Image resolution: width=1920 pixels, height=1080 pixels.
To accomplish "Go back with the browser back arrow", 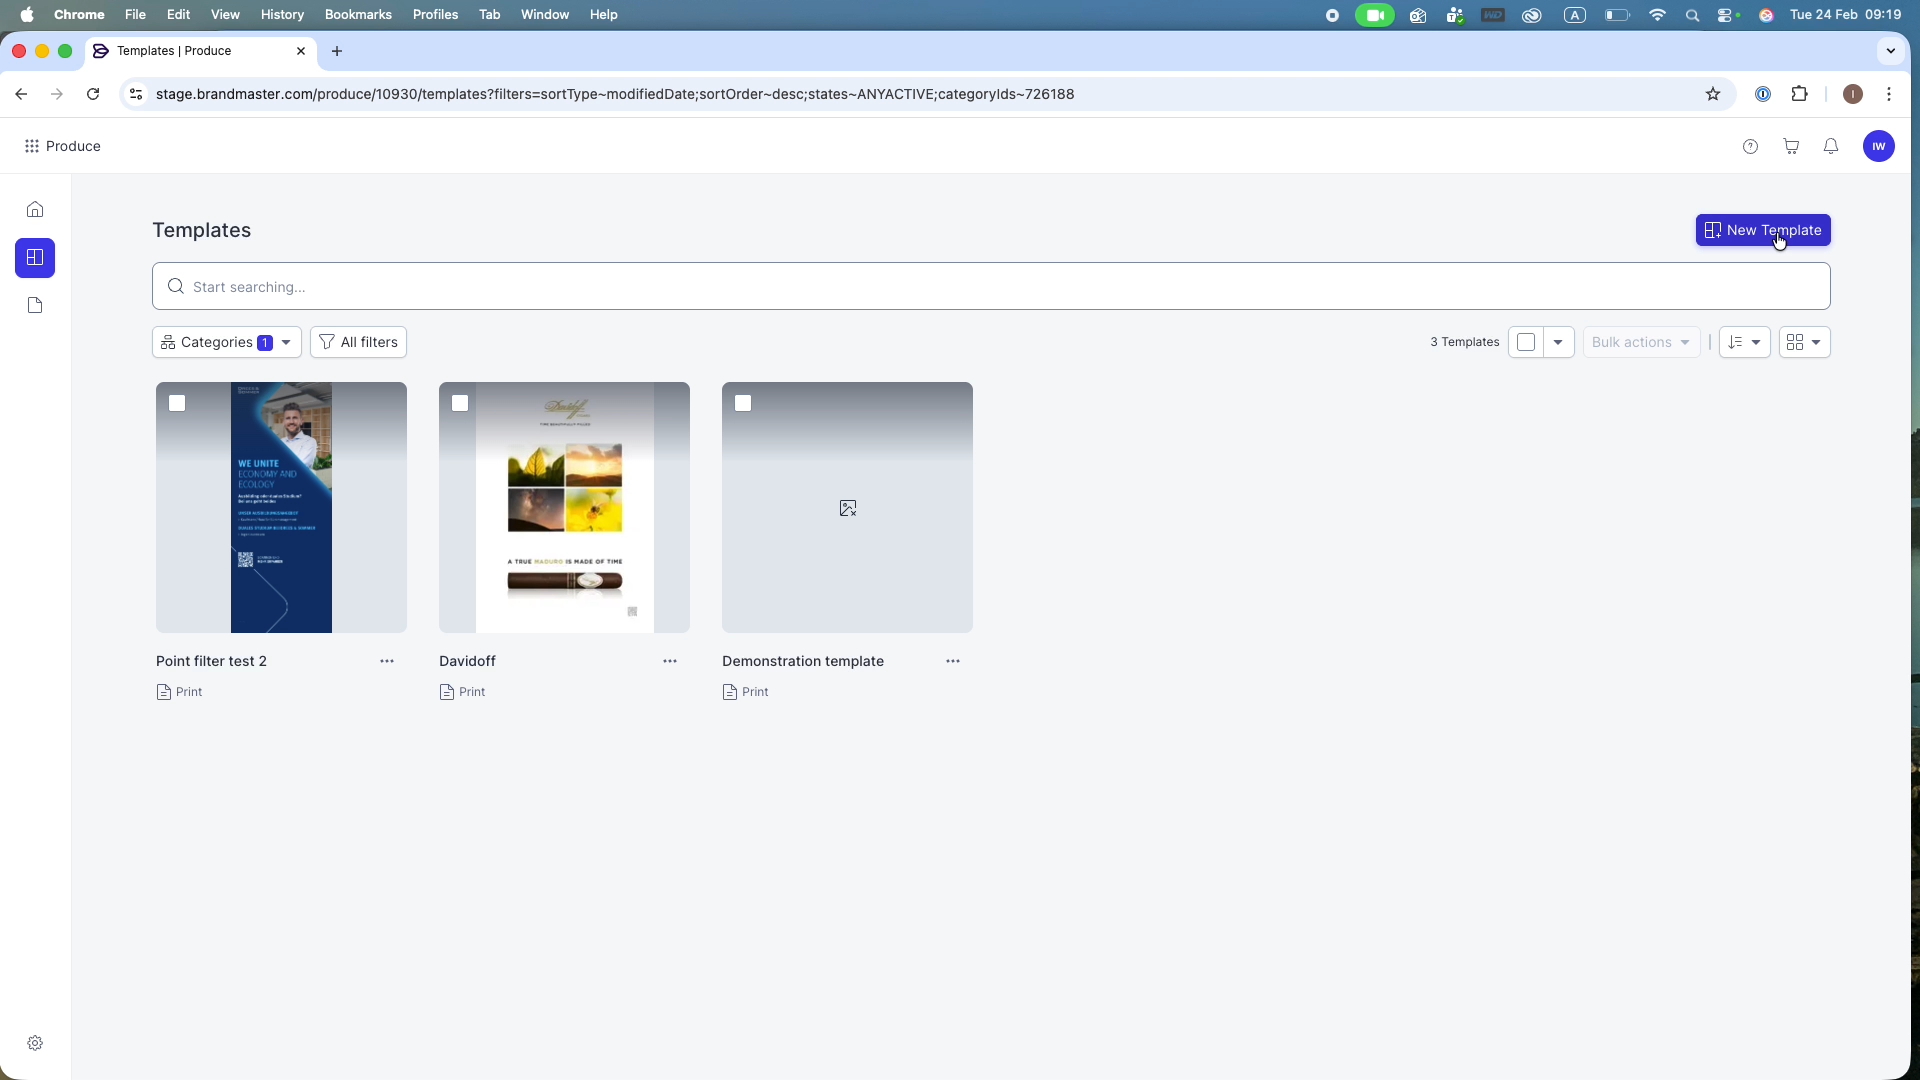I will pyautogui.click(x=21, y=94).
